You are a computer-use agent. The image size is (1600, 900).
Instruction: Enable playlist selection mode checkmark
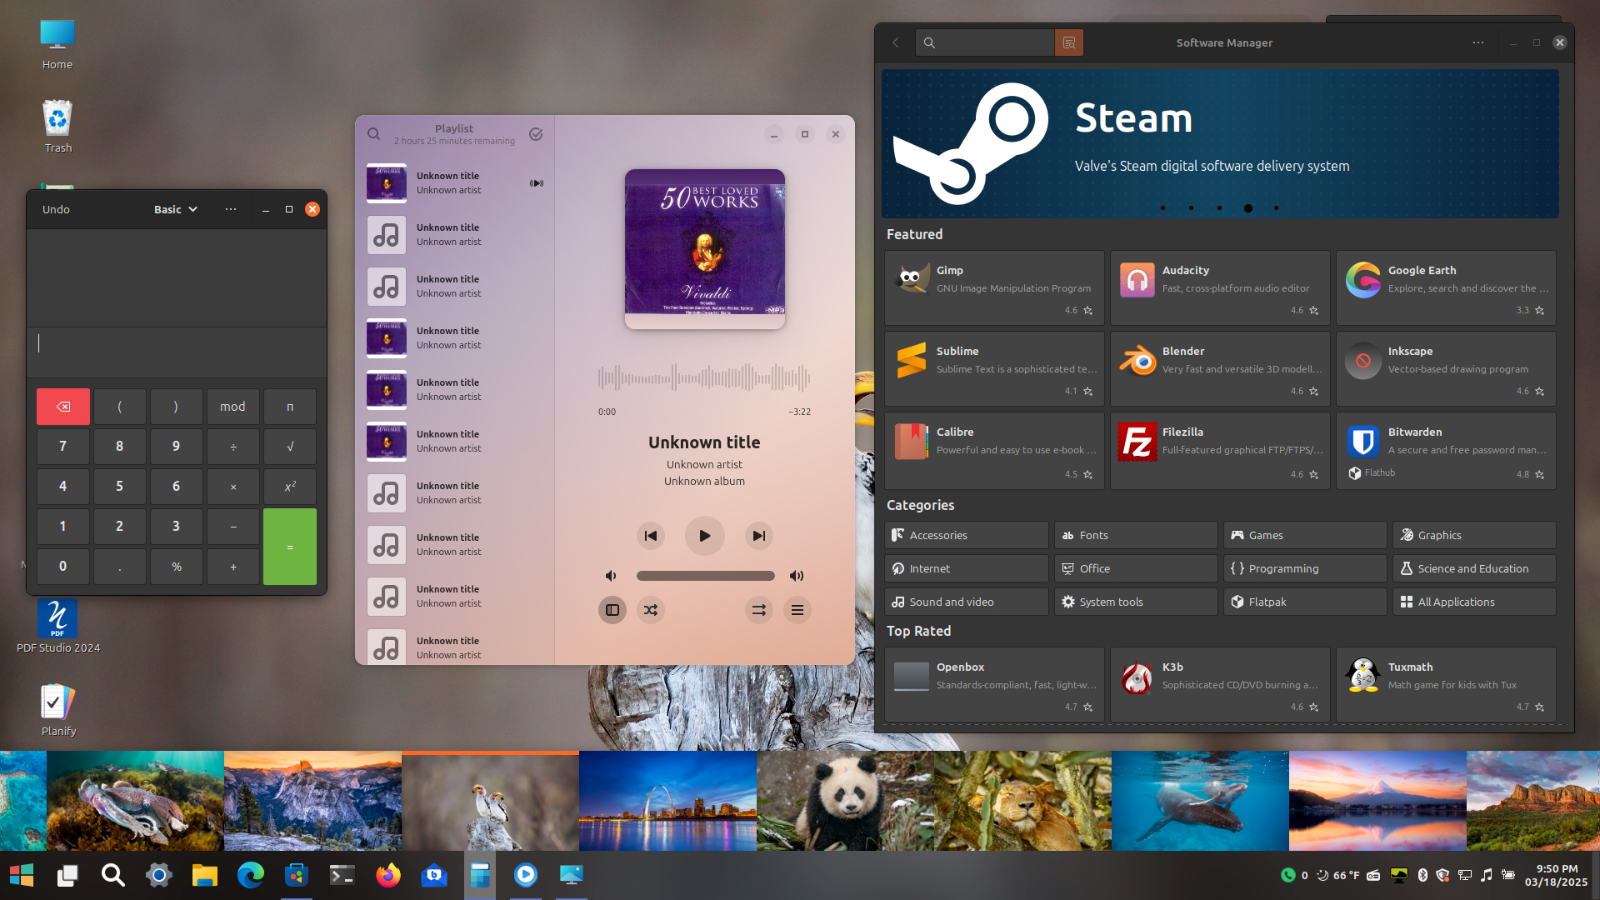click(x=536, y=134)
